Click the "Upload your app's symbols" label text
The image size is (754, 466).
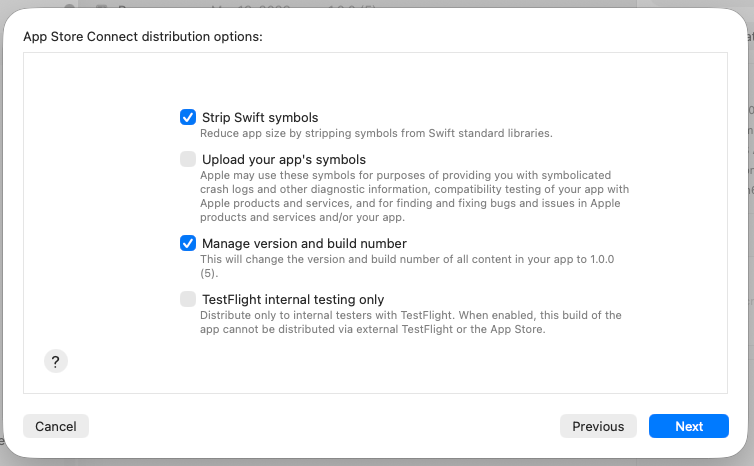[284, 159]
